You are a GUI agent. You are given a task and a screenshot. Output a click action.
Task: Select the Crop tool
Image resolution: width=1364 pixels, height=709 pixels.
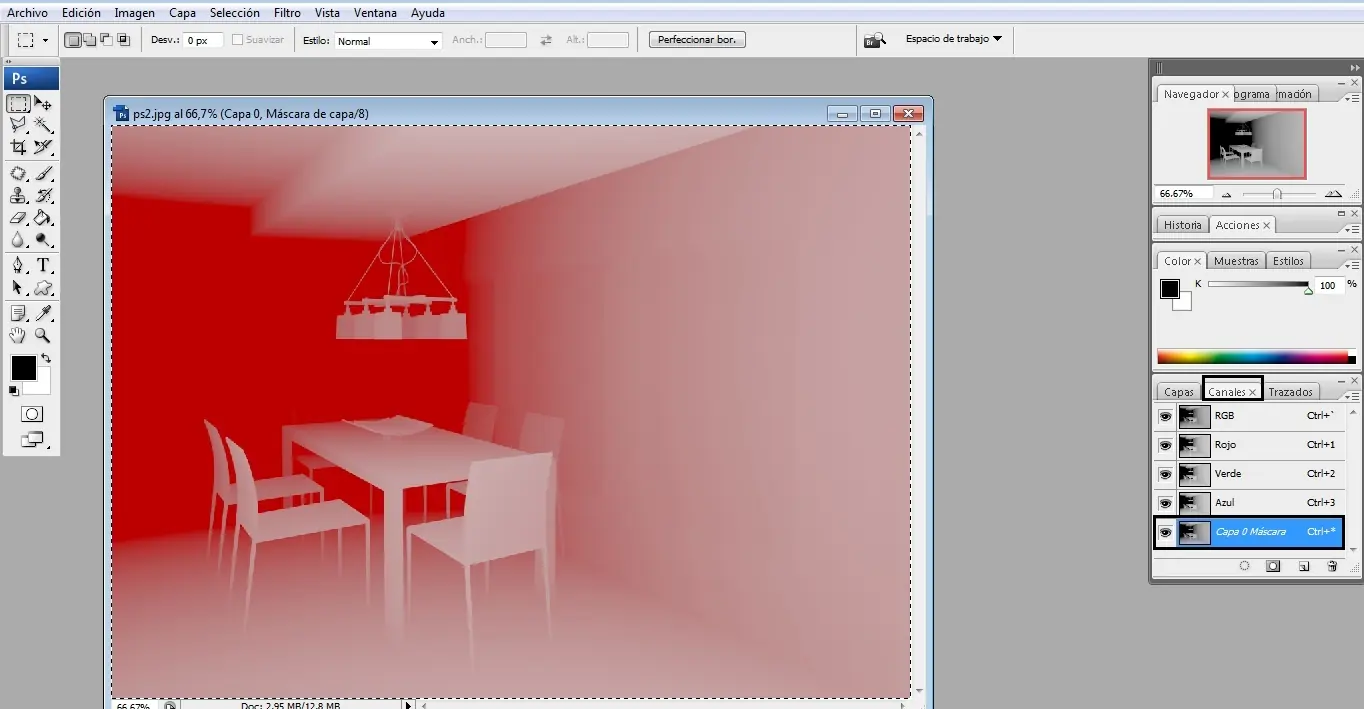[18, 147]
